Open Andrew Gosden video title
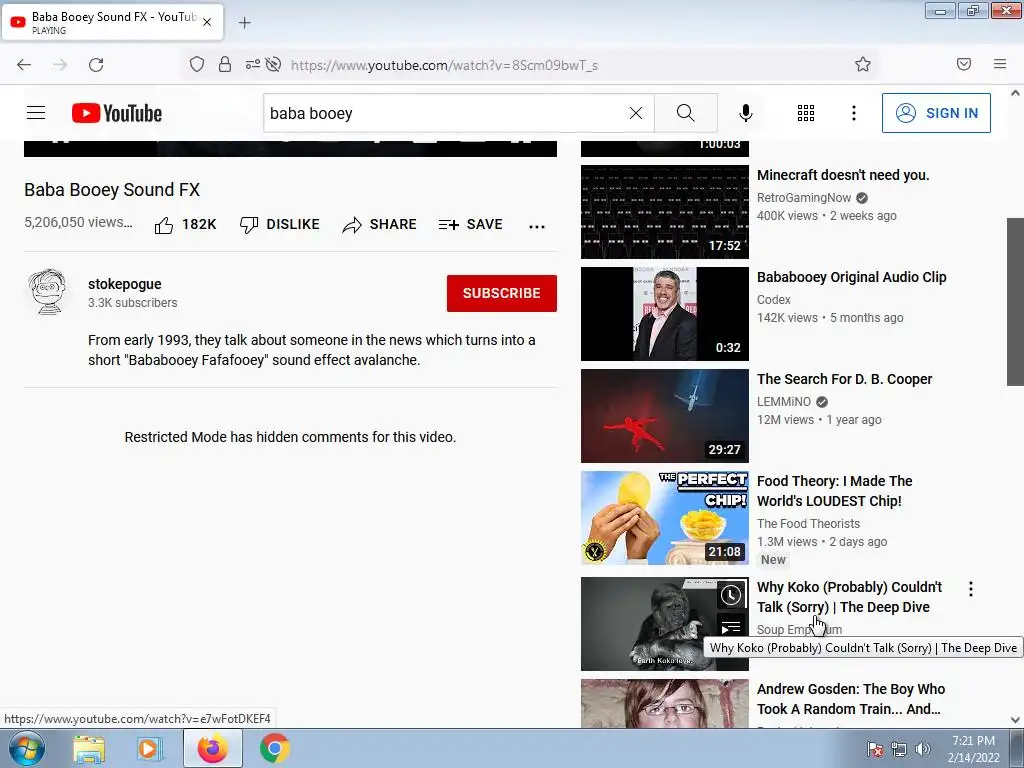This screenshot has width=1024, height=768. click(851, 699)
